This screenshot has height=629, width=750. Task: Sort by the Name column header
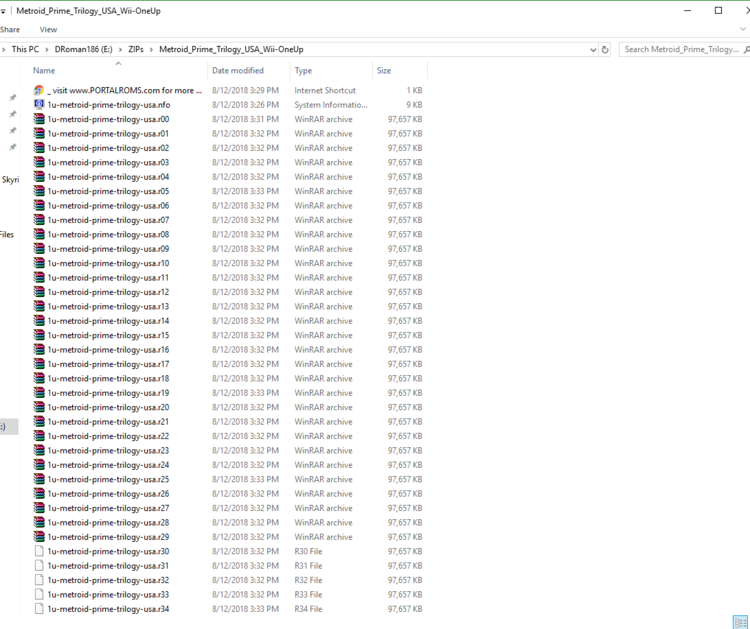pyautogui.click(x=44, y=70)
